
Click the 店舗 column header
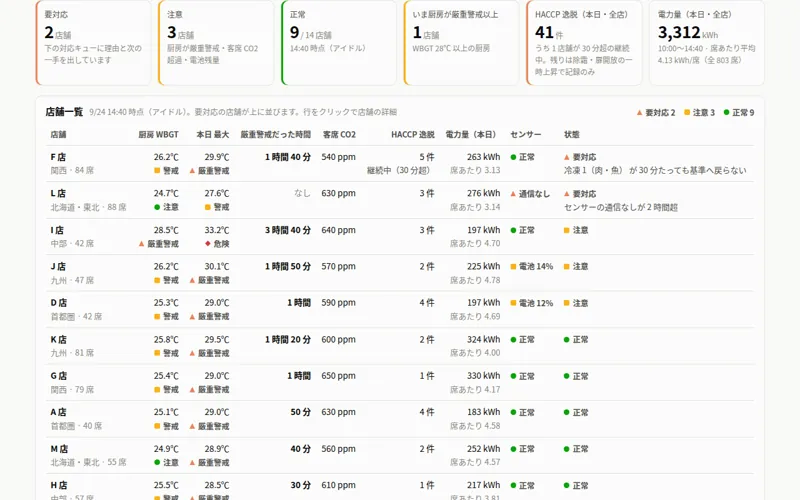(x=58, y=135)
